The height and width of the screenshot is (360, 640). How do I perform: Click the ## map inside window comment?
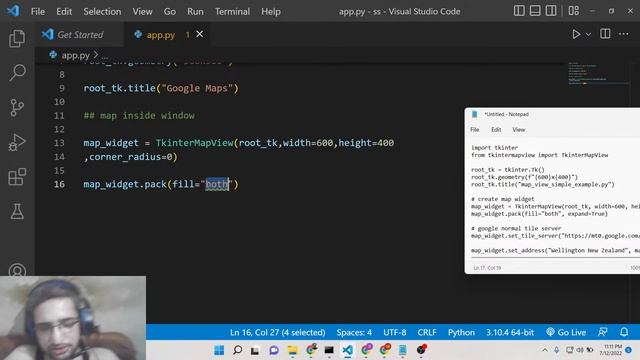tap(139, 116)
